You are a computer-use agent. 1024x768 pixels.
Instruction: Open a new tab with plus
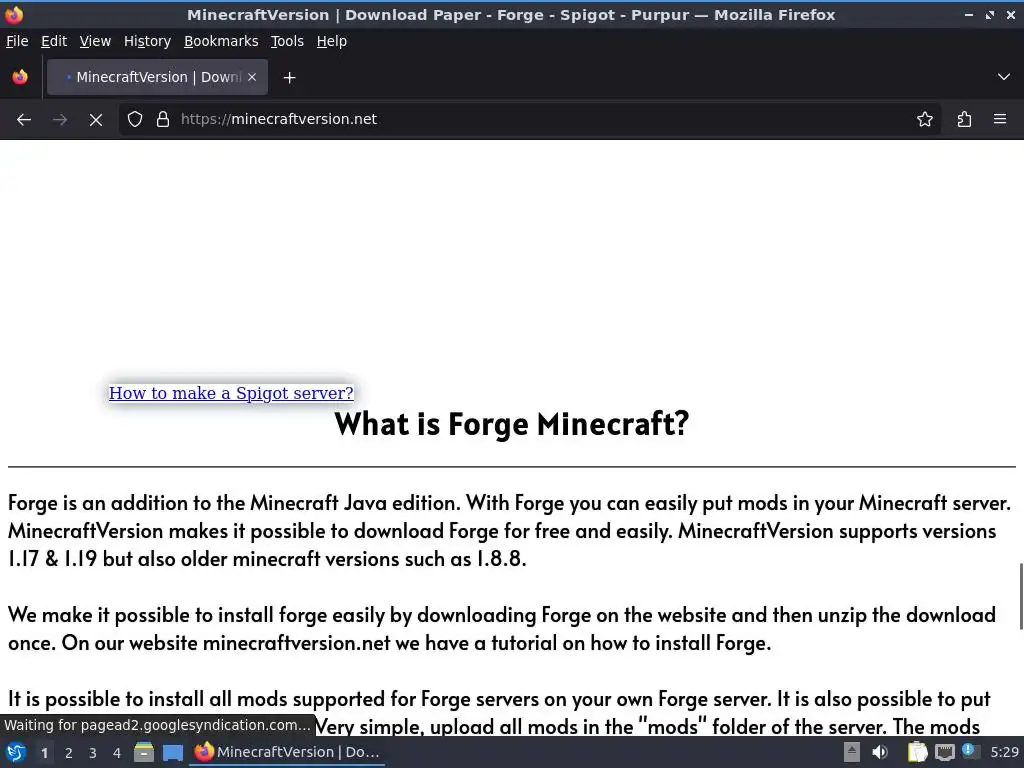pyautogui.click(x=289, y=78)
